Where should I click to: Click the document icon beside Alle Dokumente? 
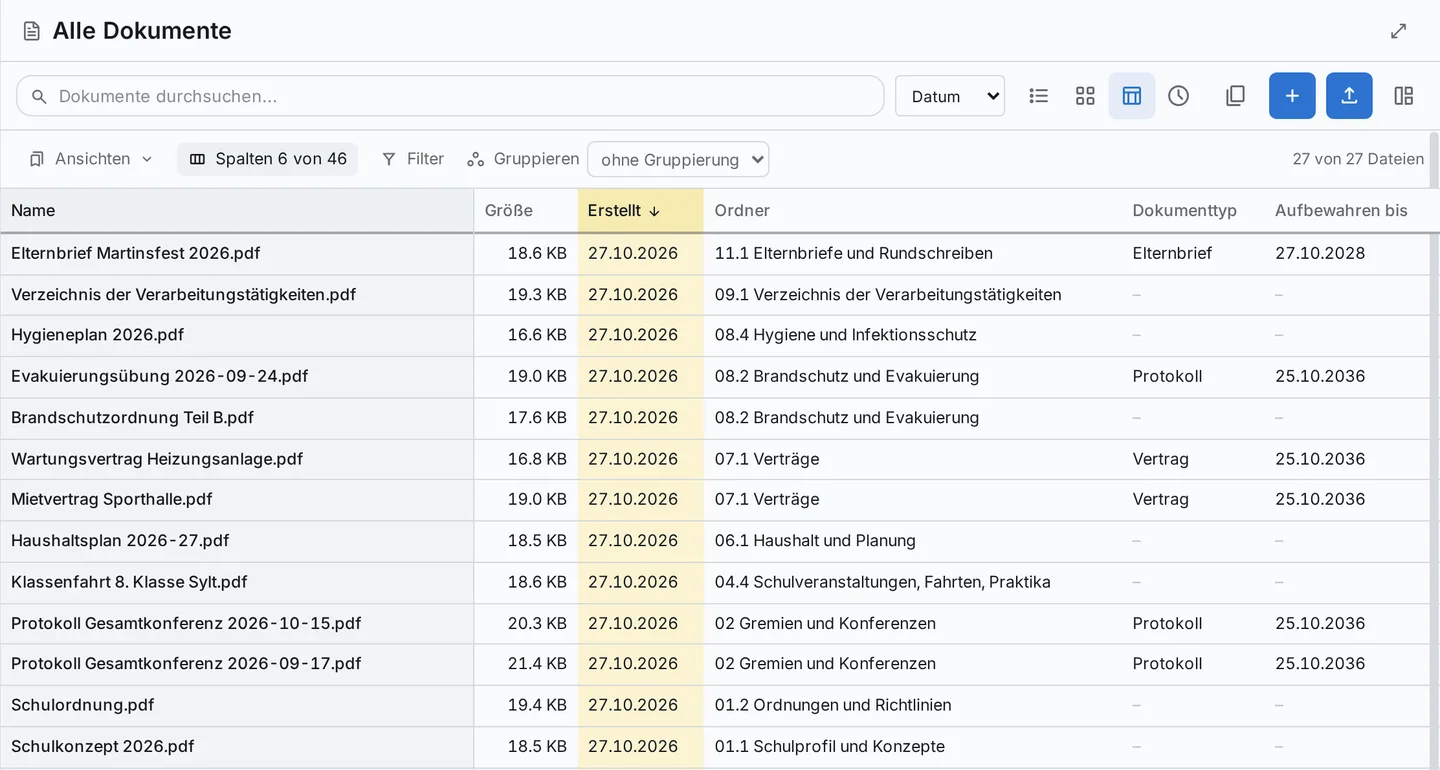[32, 31]
